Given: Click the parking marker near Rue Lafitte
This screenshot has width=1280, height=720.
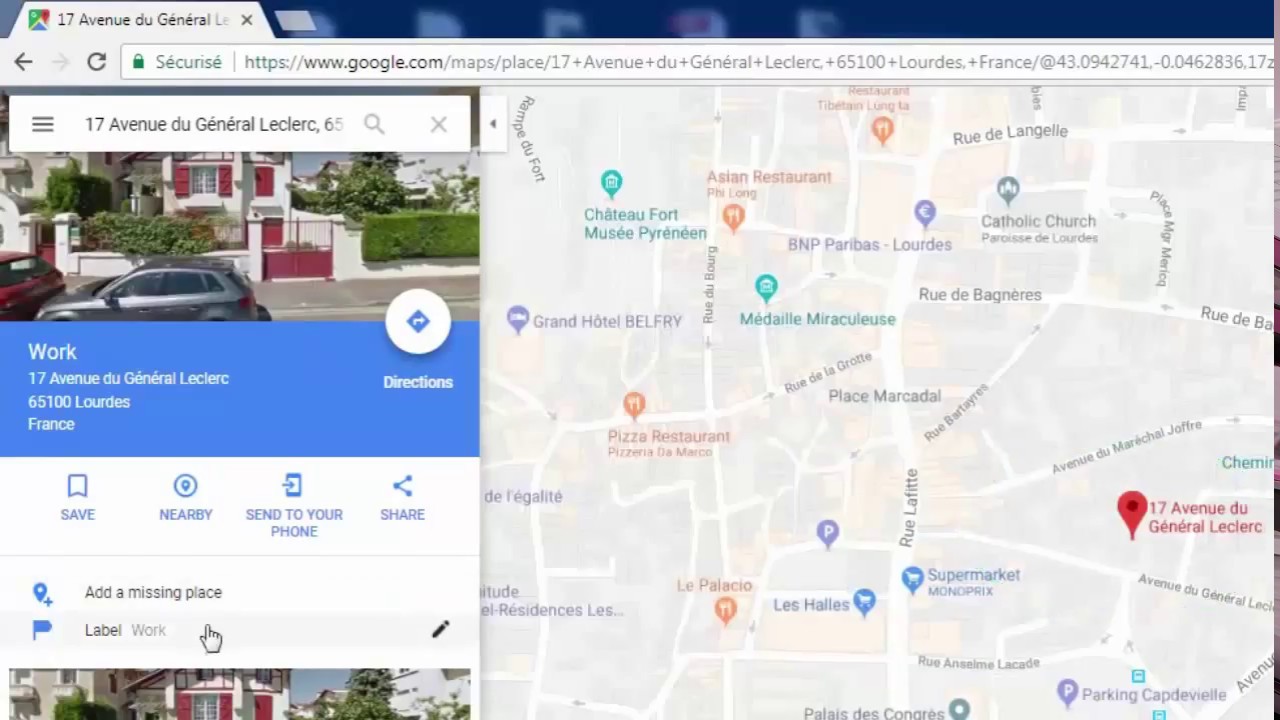Looking at the screenshot, I should coord(827,533).
